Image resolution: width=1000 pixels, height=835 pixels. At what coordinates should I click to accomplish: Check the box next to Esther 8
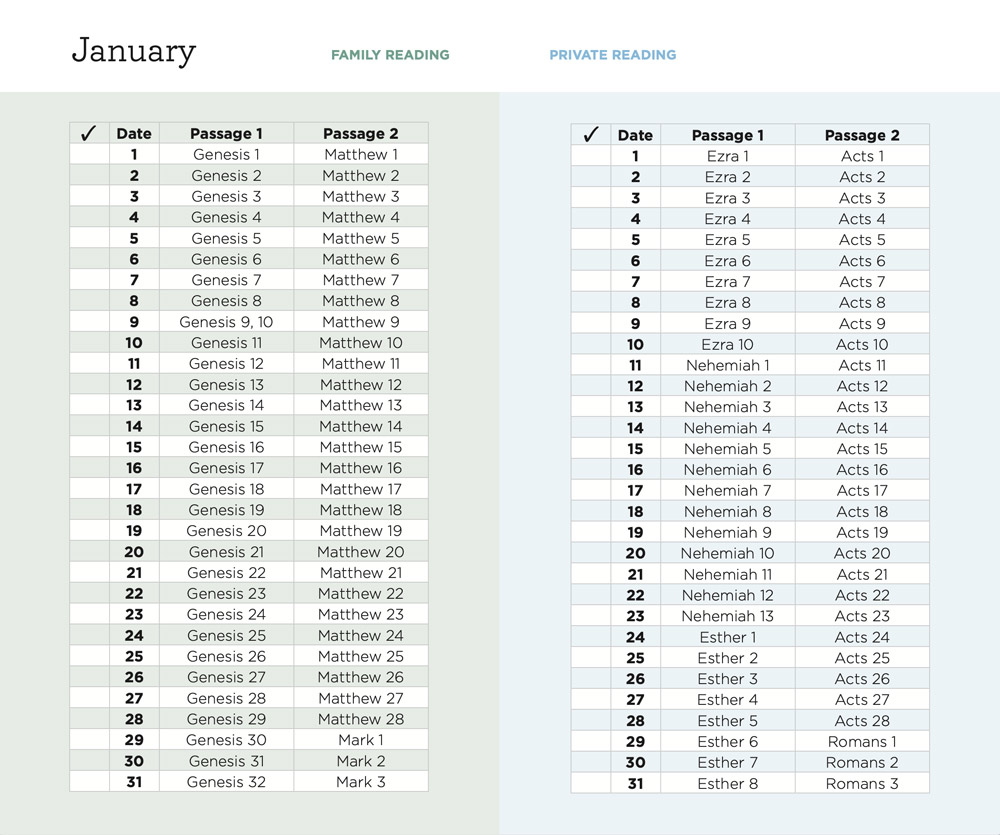590,783
